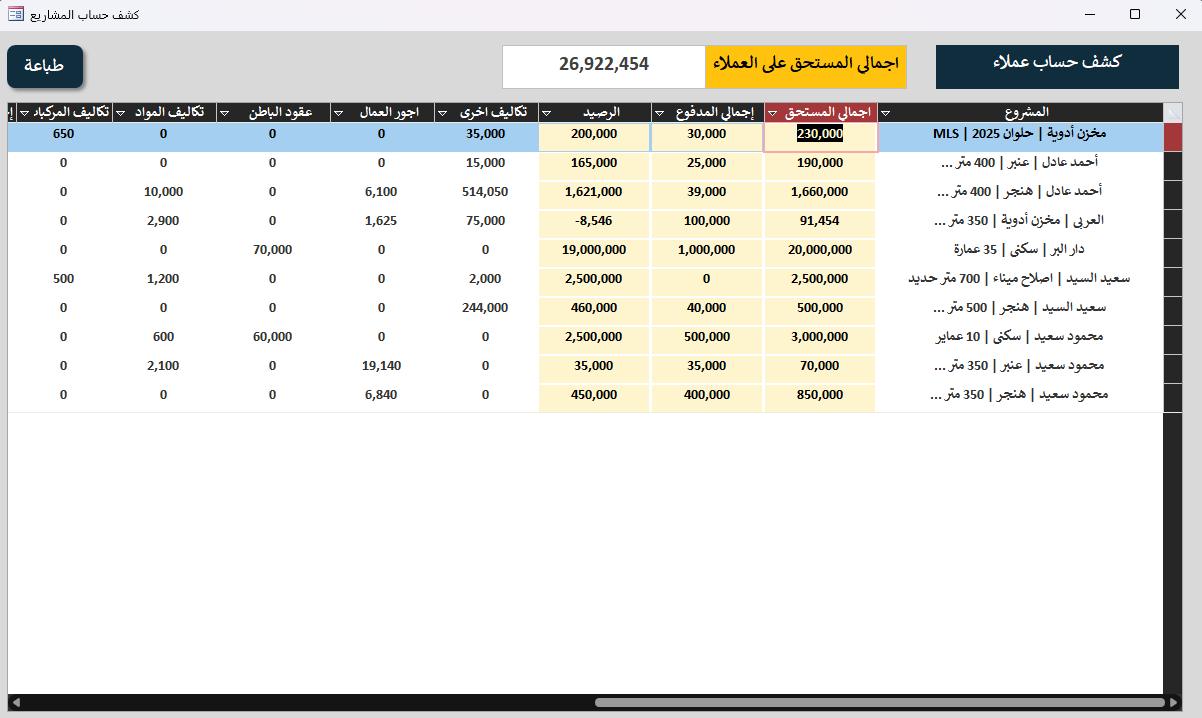Click the horizontal scrollbar left arrow
Screen dimensions: 1202x718
pyautogui.click(x=15, y=702)
